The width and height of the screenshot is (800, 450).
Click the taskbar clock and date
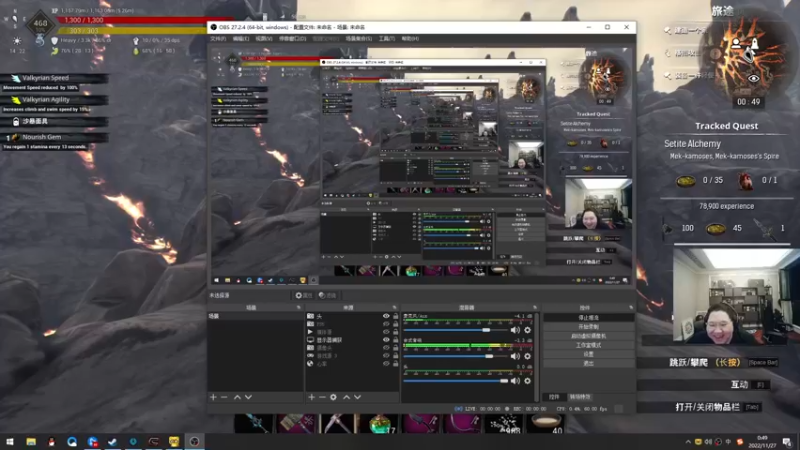coord(762,442)
